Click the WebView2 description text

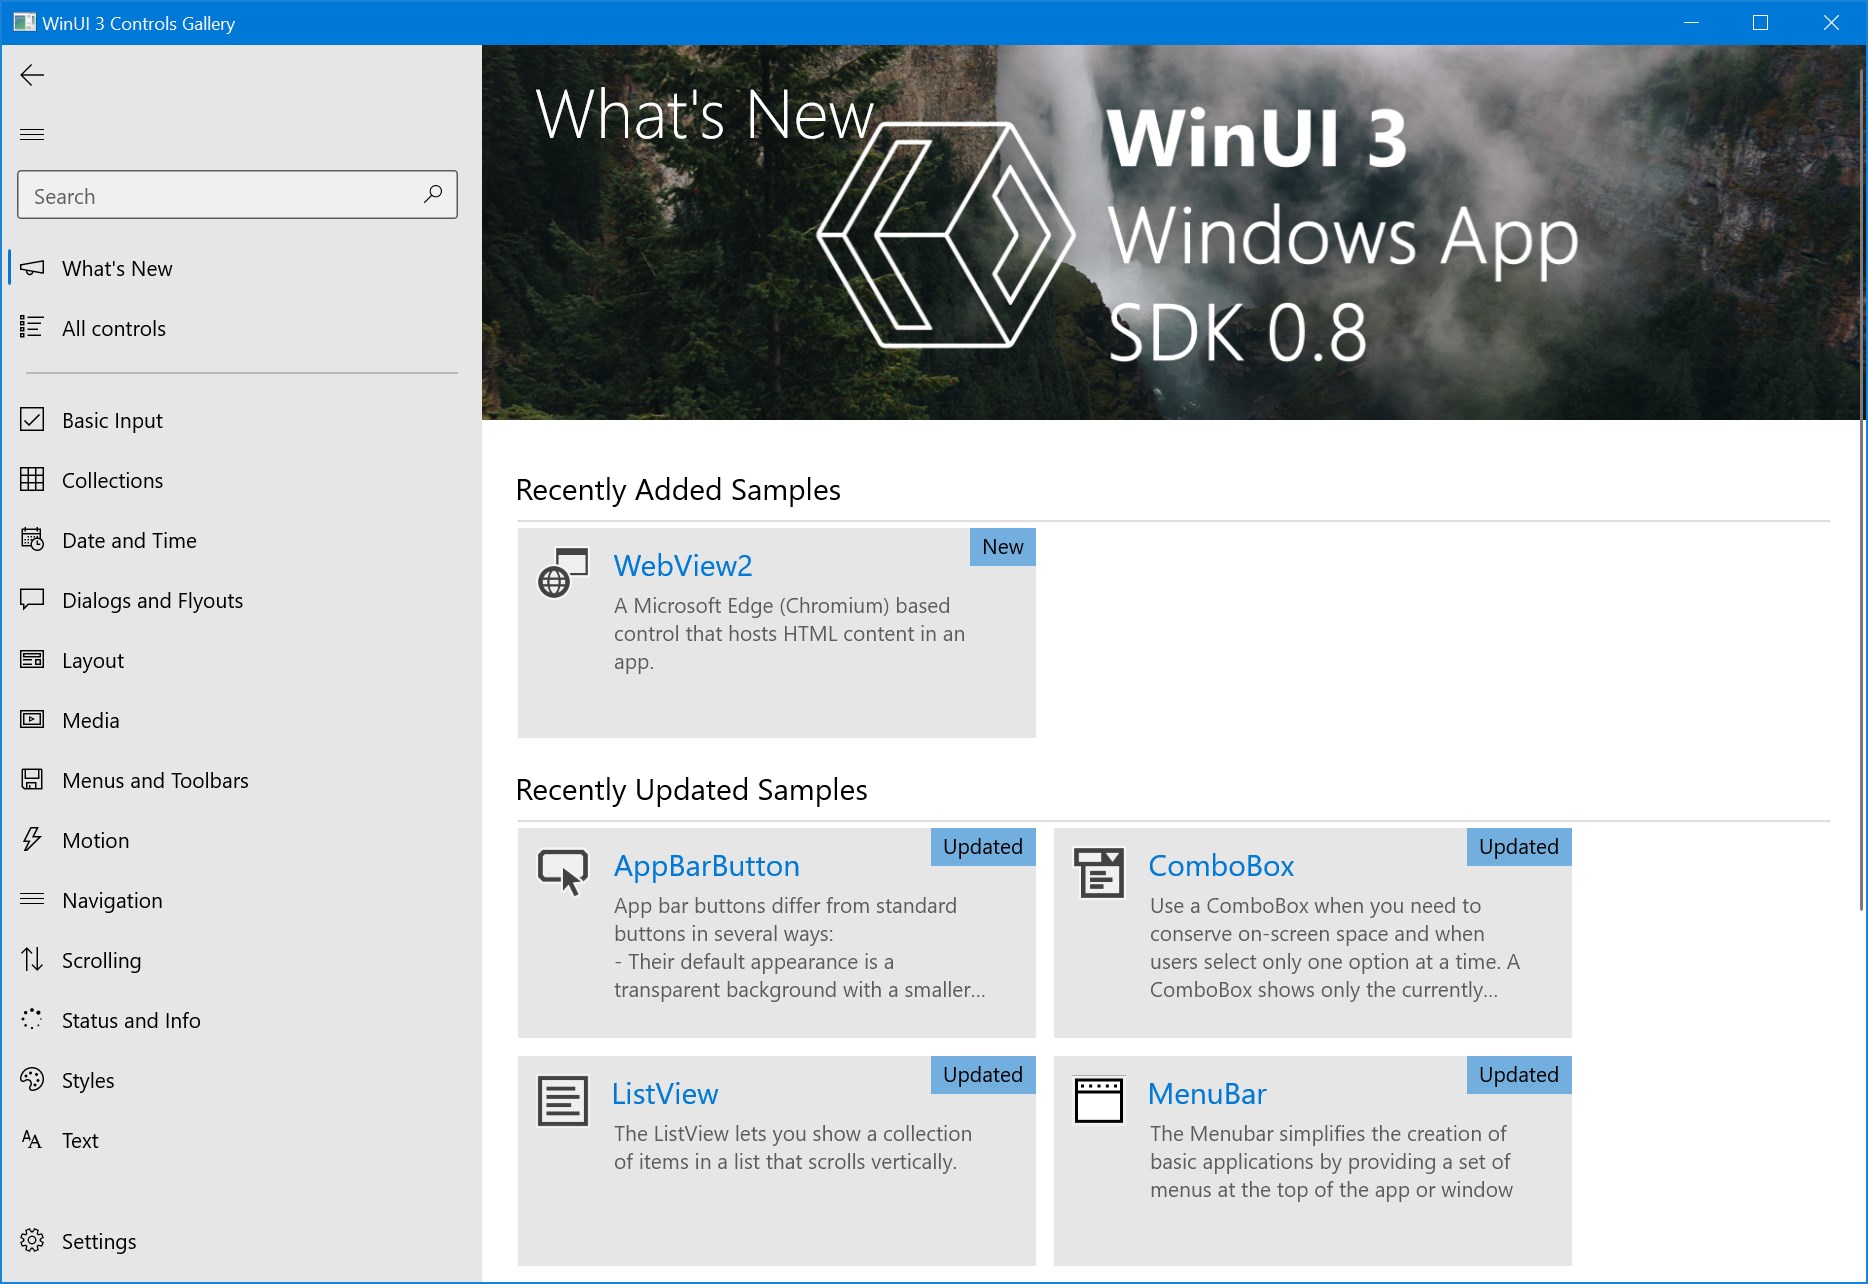click(790, 634)
